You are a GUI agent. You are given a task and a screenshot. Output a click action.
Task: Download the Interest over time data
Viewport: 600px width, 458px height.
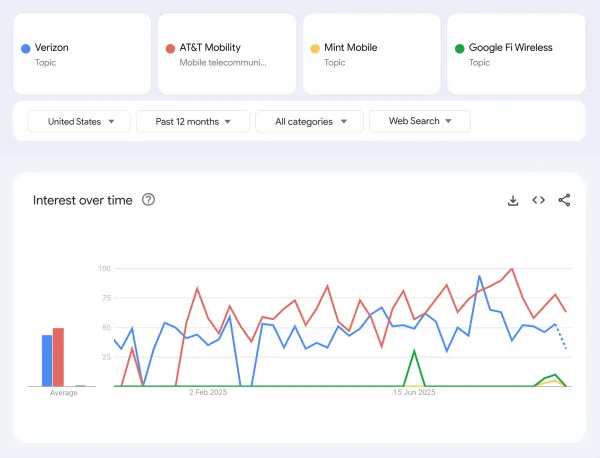point(513,200)
